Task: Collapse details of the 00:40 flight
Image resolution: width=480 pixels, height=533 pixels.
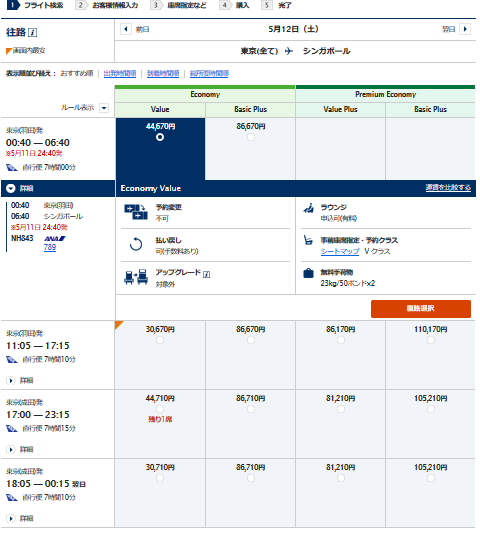Action: click(x=11, y=188)
